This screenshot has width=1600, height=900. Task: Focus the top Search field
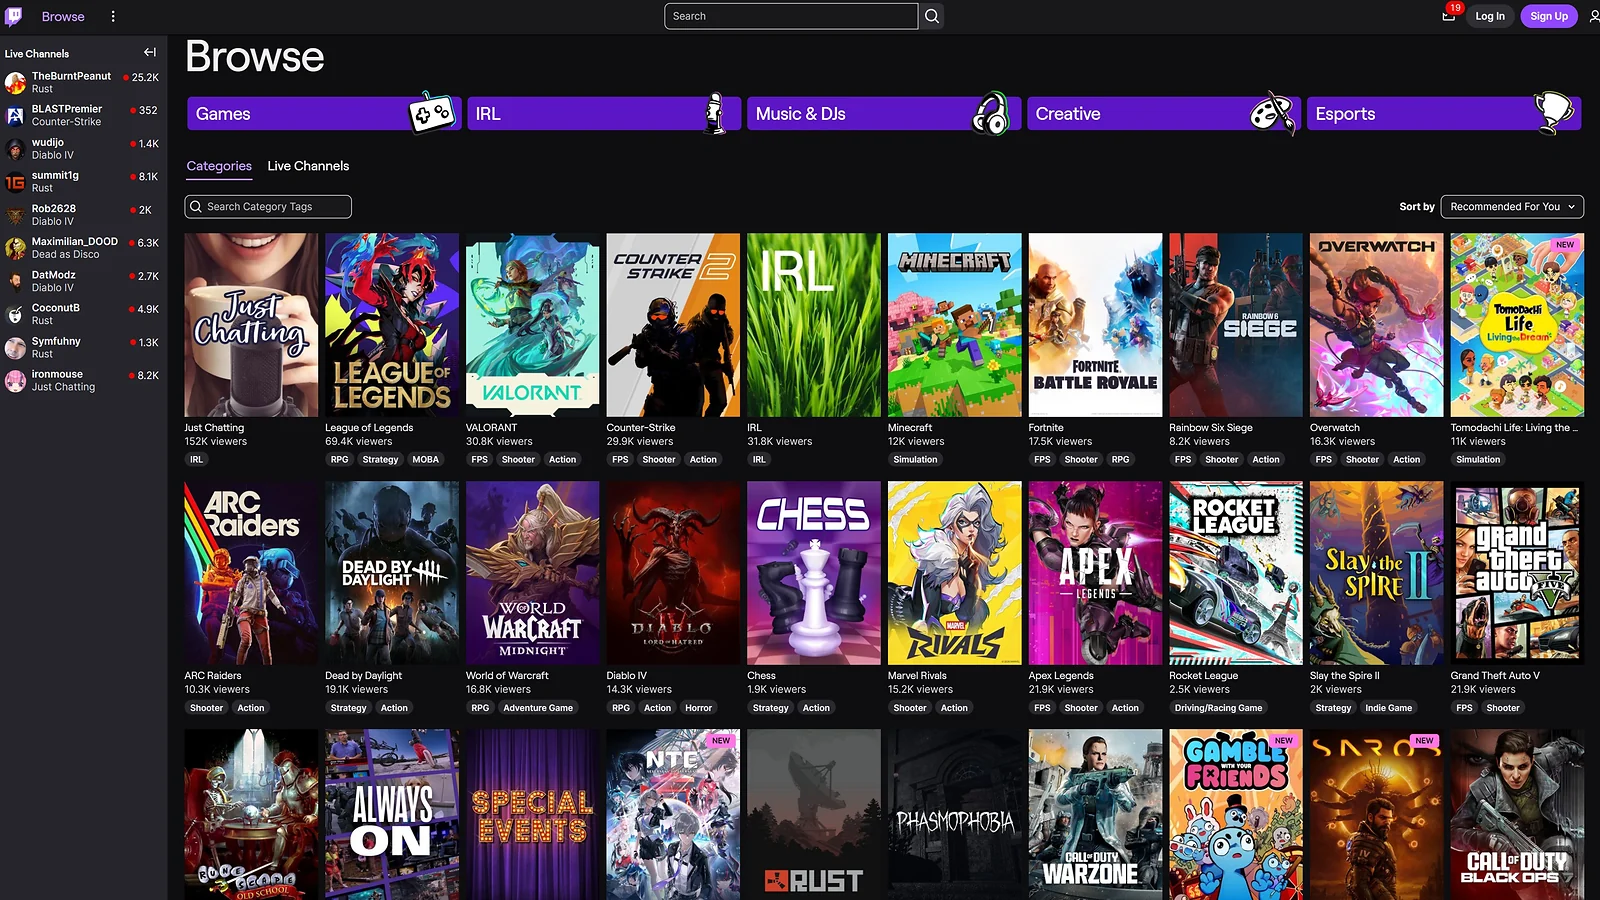[x=791, y=16]
